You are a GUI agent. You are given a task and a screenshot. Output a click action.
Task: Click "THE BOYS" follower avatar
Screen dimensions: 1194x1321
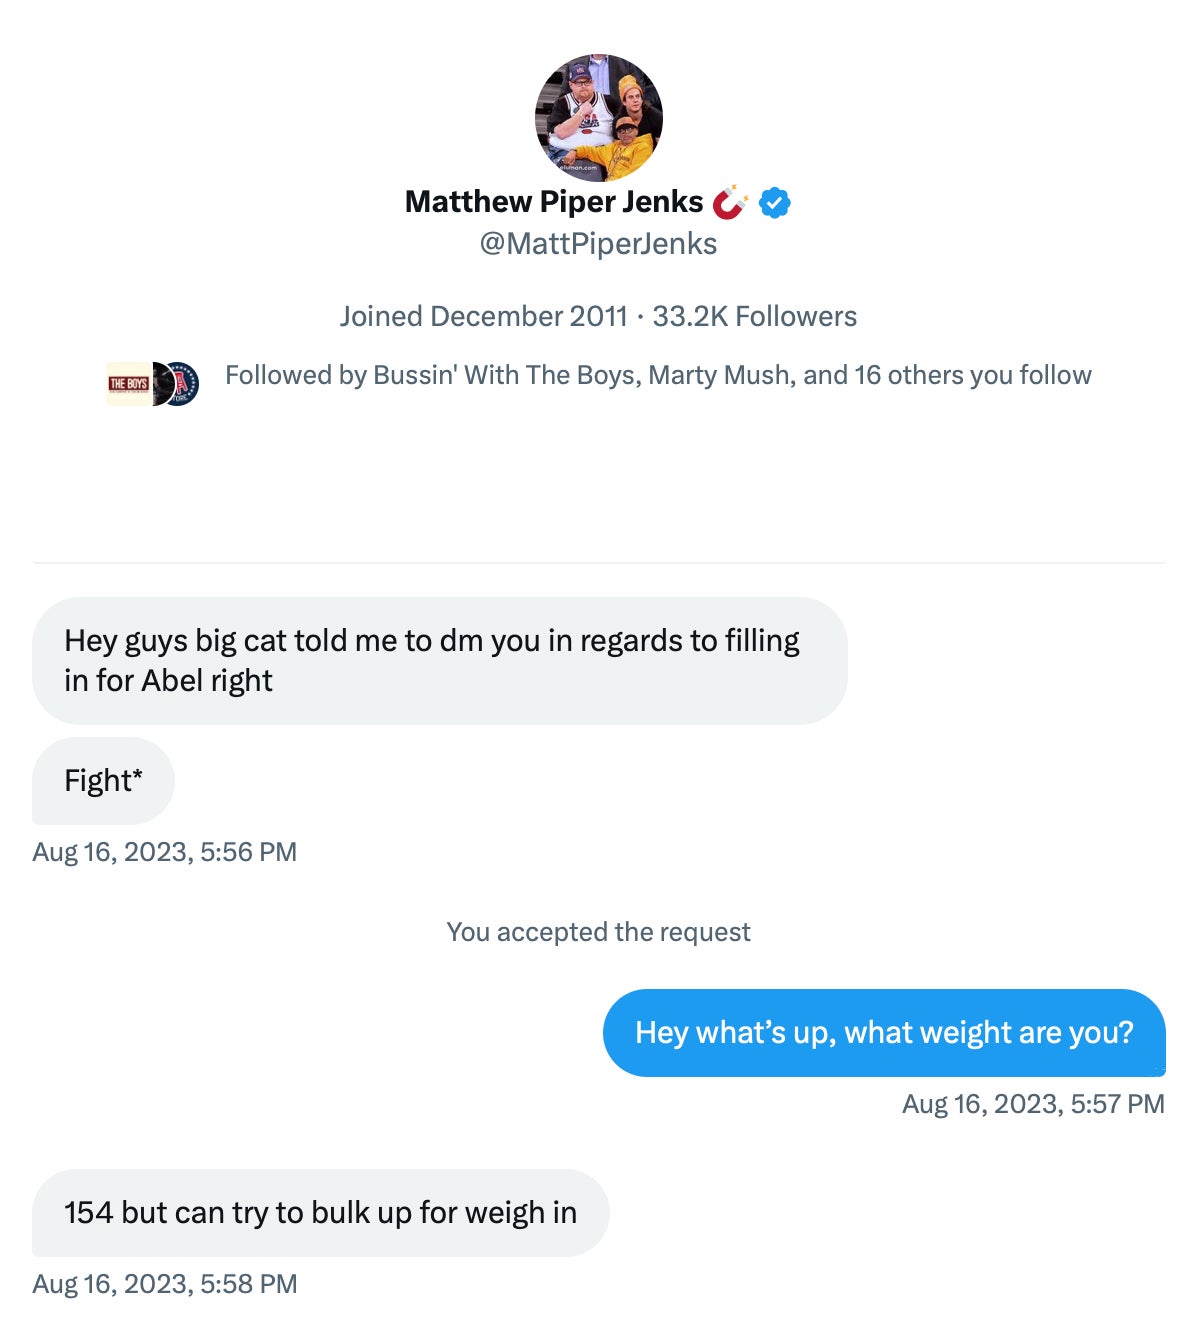[127, 384]
